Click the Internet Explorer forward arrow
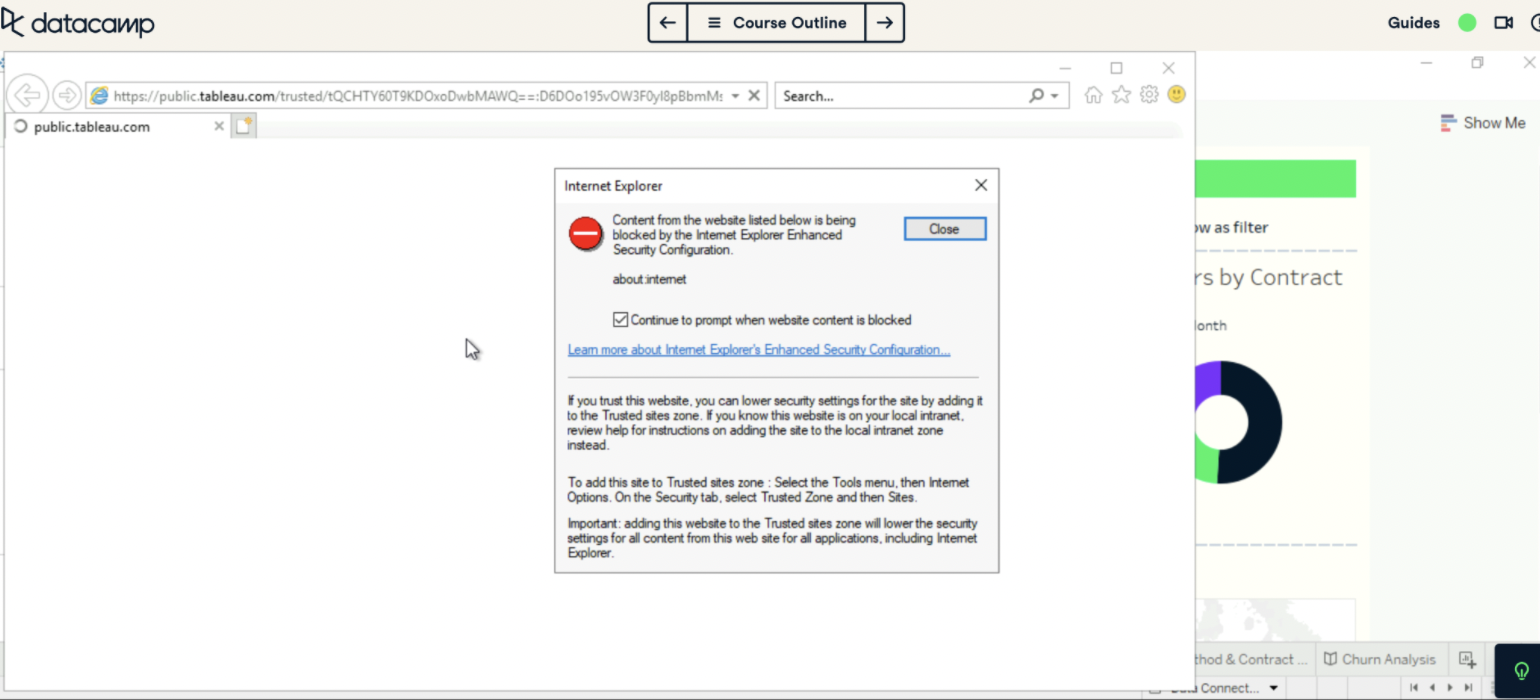The width and height of the screenshot is (1540, 700). (x=66, y=95)
